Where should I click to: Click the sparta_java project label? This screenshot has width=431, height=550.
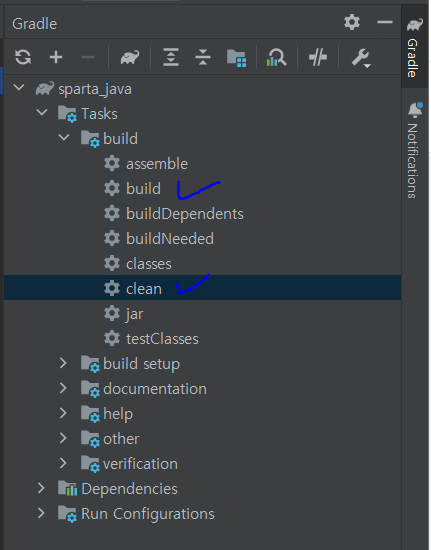95,89
